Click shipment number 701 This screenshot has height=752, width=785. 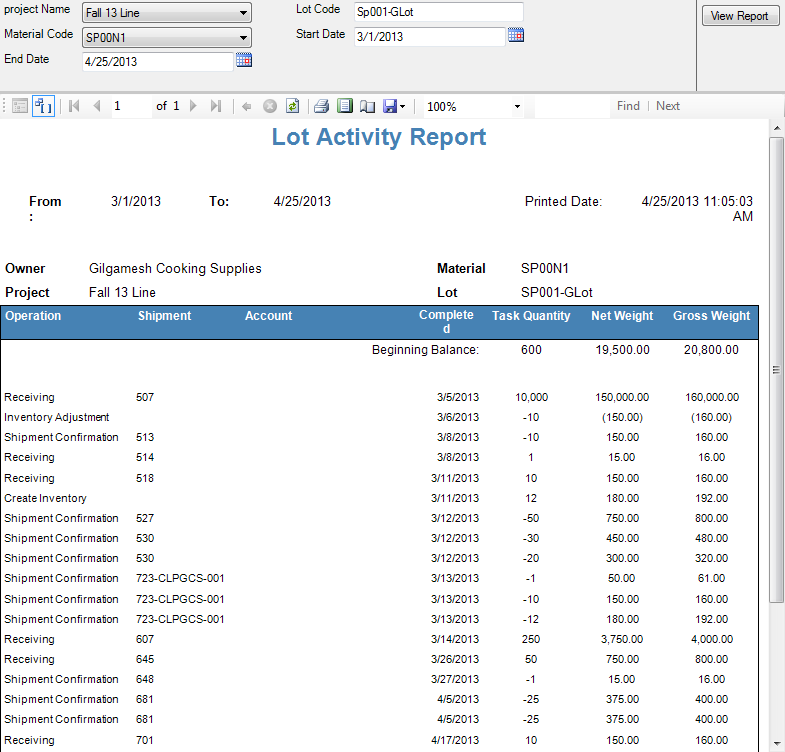pos(145,740)
